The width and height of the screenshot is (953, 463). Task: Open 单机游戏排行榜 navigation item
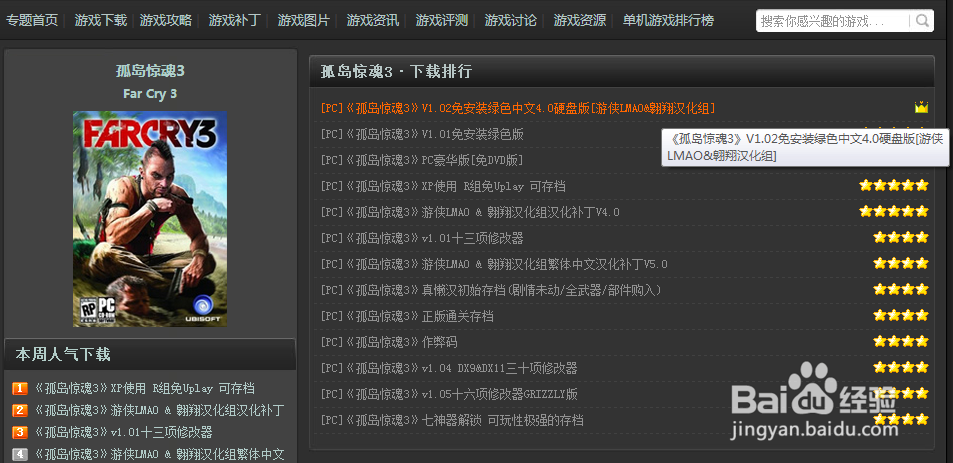(x=668, y=21)
